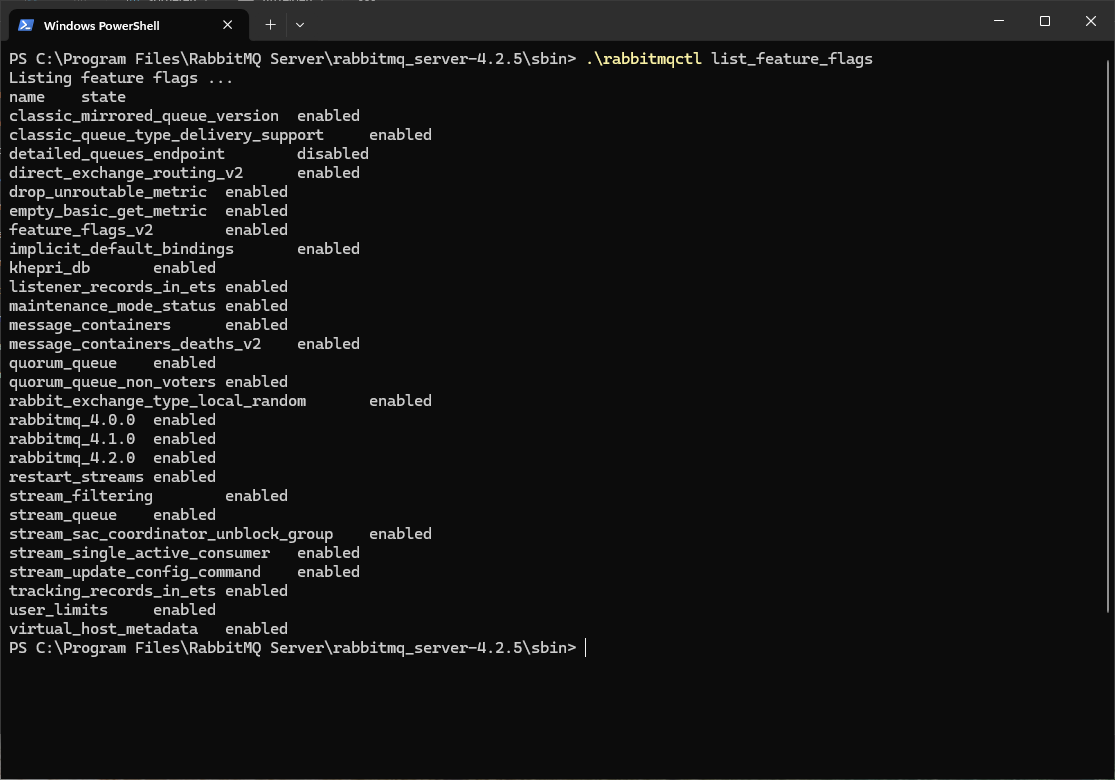
Task: Close the terminal window
Action: click(1091, 21)
